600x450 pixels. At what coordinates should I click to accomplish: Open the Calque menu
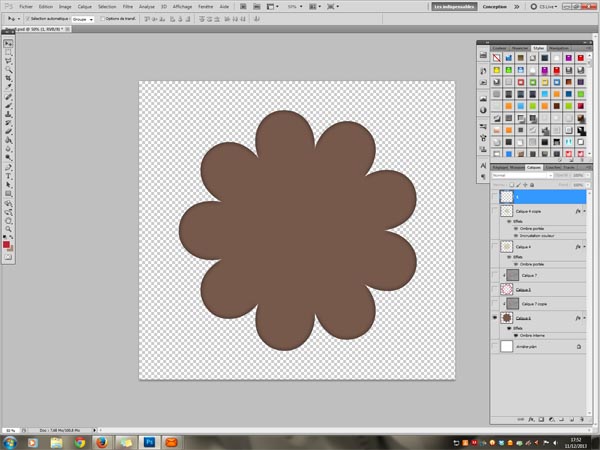pyautogui.click(x=85, y=7)
